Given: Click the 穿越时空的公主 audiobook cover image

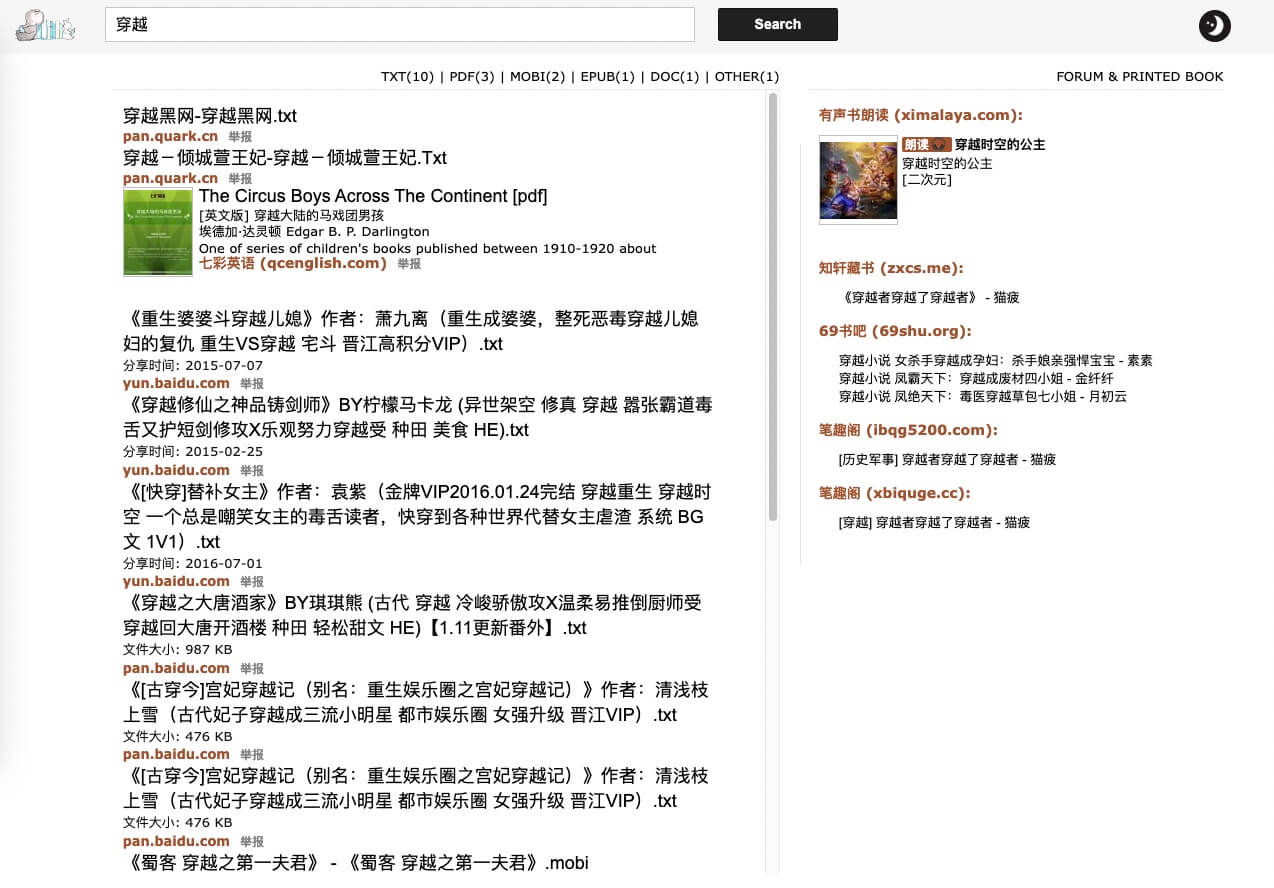Looking at the screenshot, I should (x=857, y=180).
